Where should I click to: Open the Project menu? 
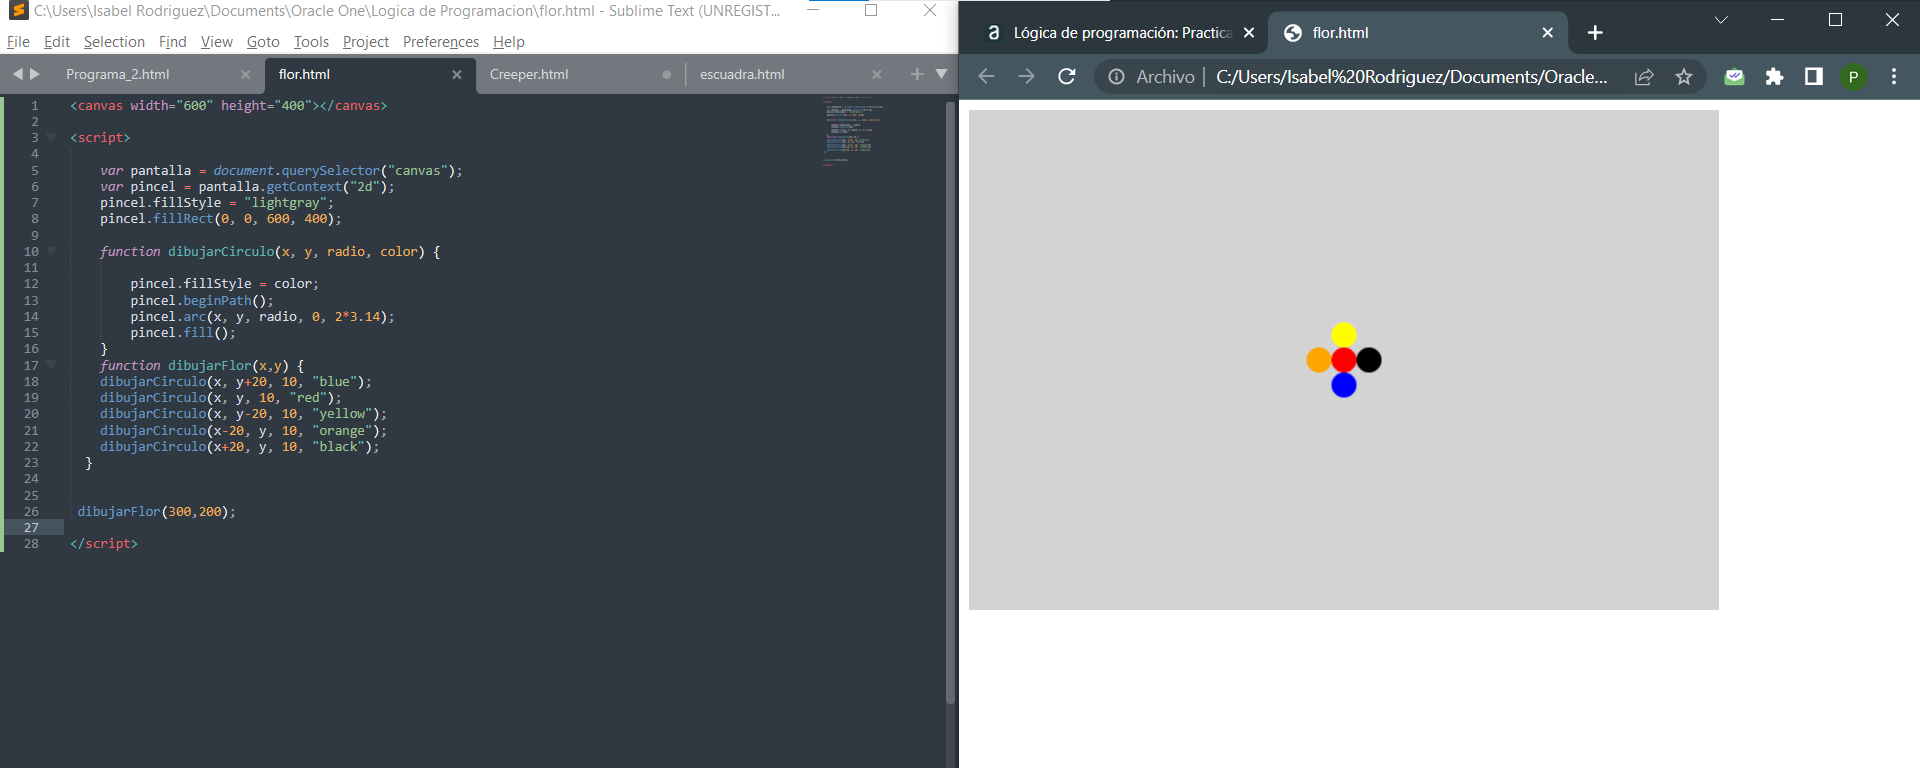coord(366,42)
